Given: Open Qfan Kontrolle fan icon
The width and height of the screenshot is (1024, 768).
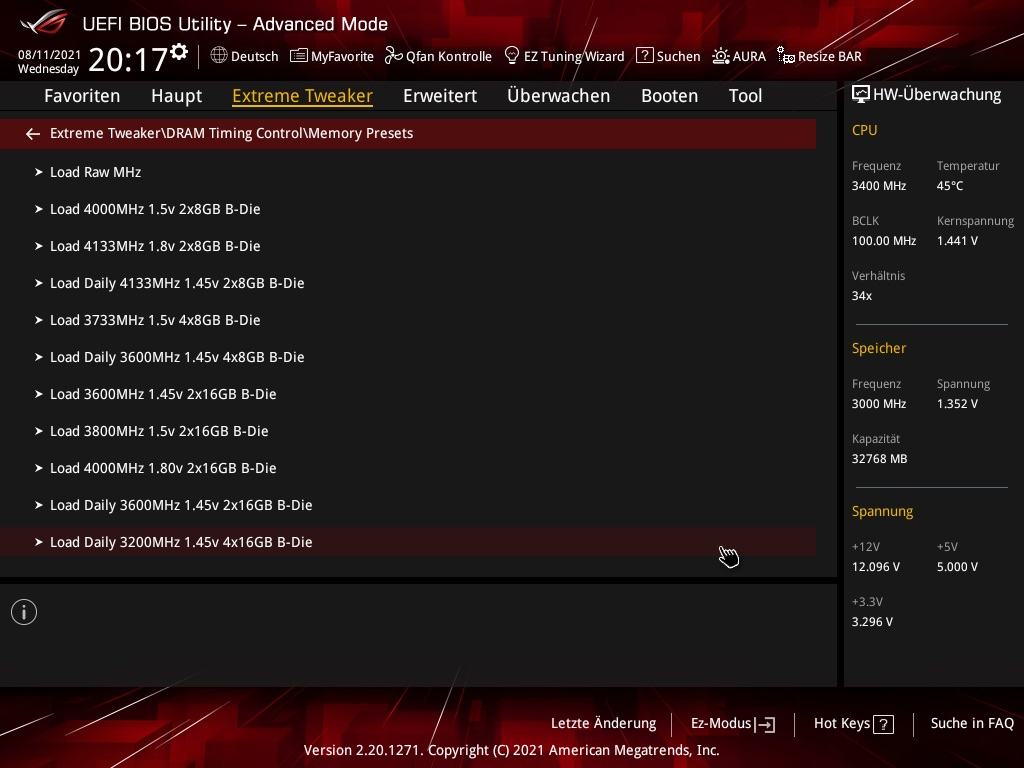Looking at the screenshot, I should tap(393, 56).
